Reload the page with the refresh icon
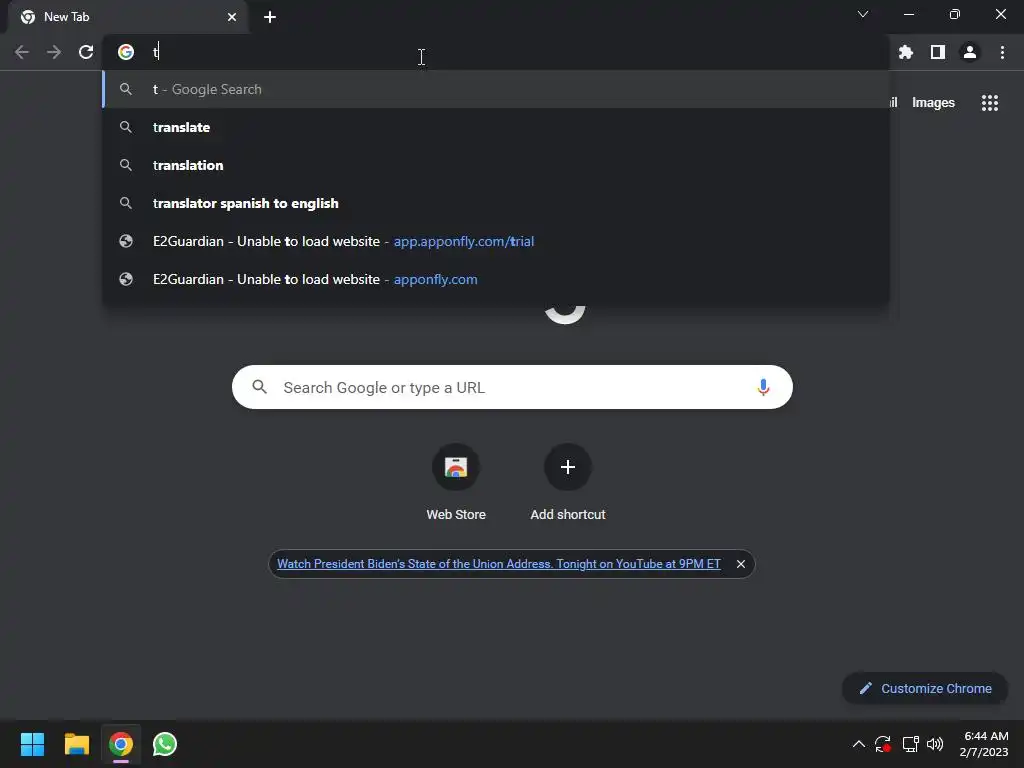1024x768 pixels. [x=86, y=52]
